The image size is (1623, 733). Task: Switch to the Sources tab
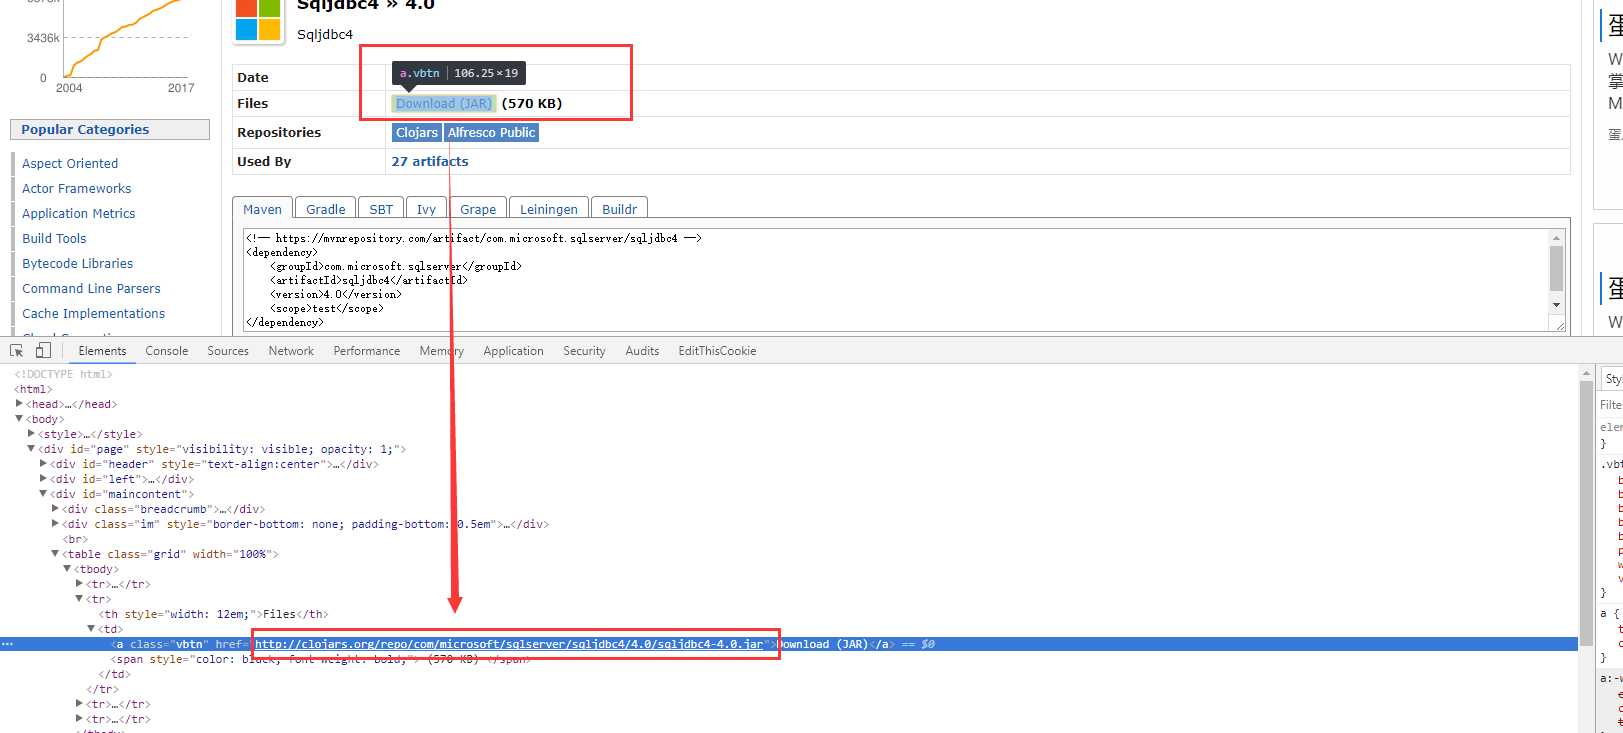click(x=228, y=351)
